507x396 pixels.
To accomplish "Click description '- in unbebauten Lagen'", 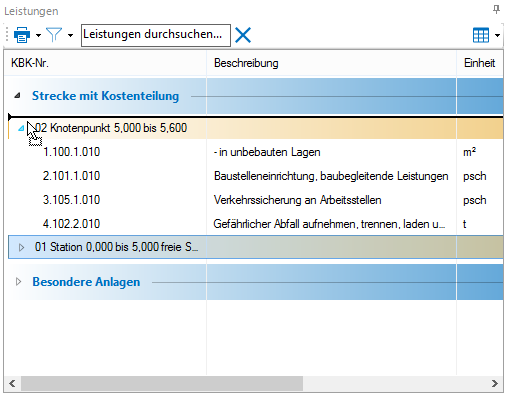I will (267, 152).
